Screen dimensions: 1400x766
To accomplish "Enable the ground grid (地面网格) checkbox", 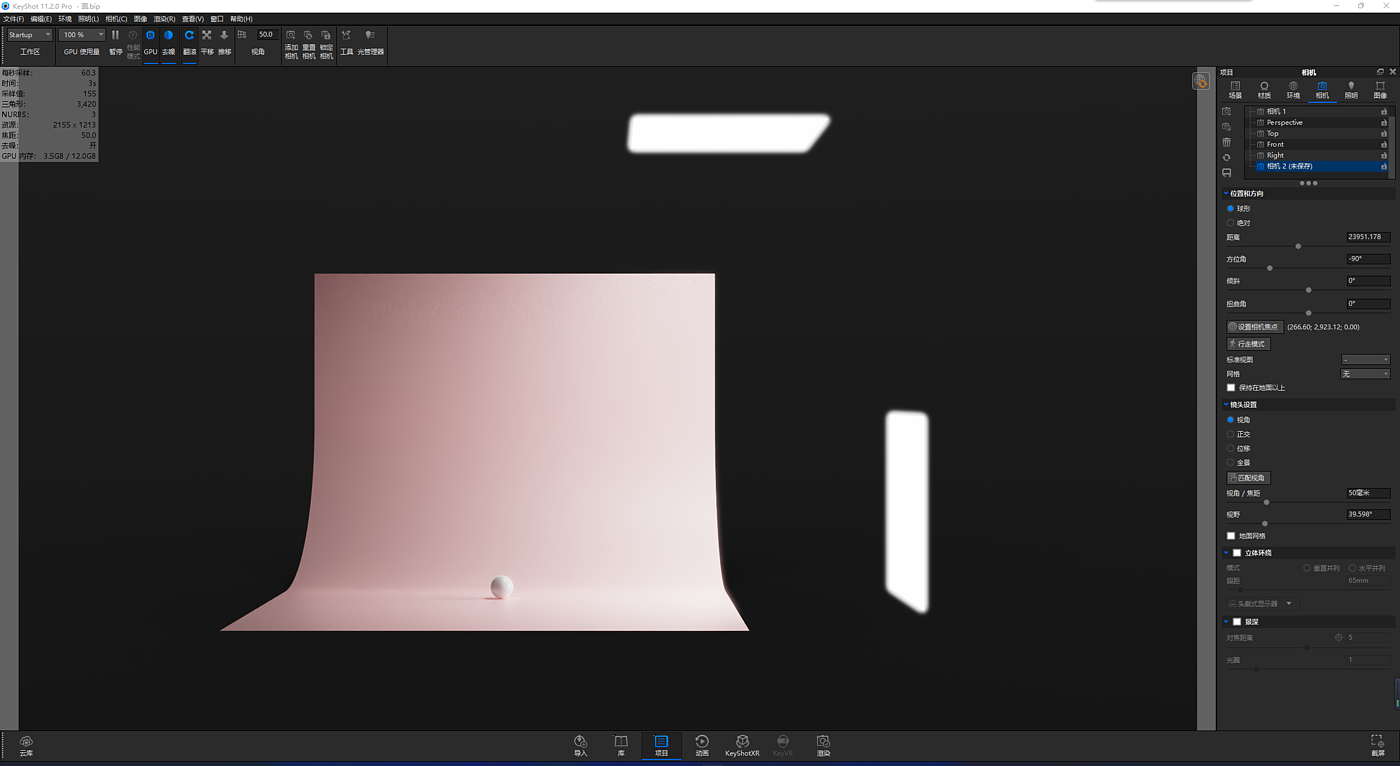I will pos(1231,536).
